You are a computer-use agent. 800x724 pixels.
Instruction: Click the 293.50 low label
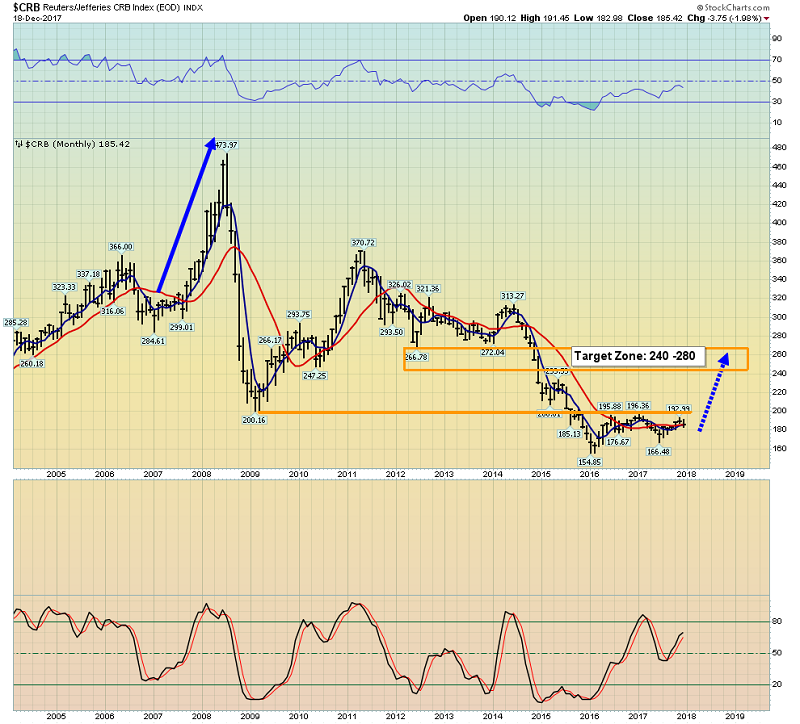pyautogui.click(x=391, y=332)
